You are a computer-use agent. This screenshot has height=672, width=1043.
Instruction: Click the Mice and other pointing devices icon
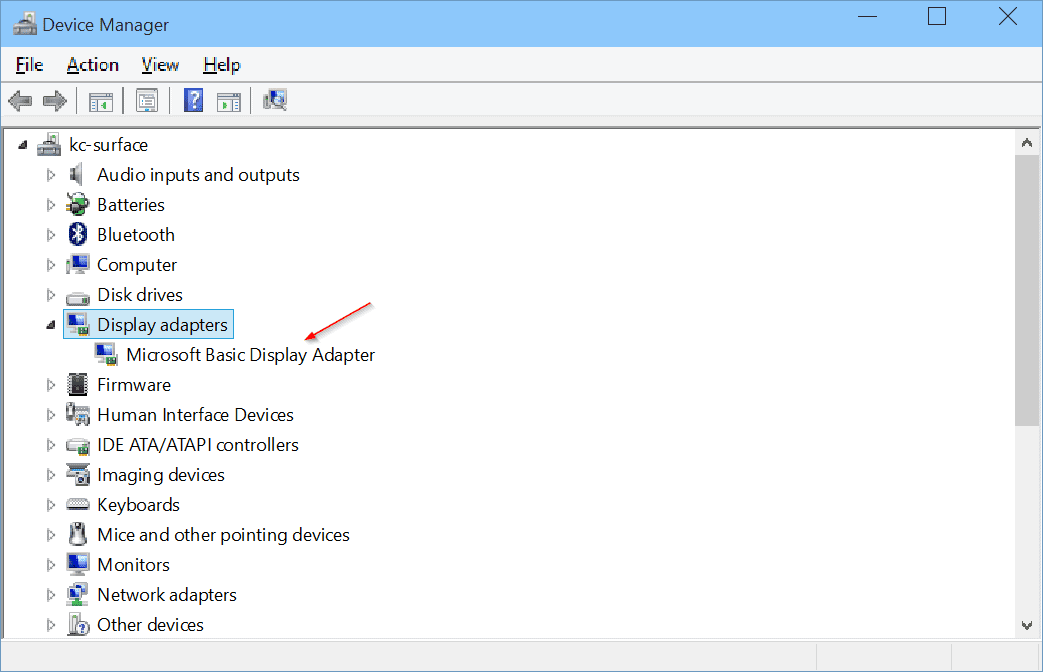(78, 534)
